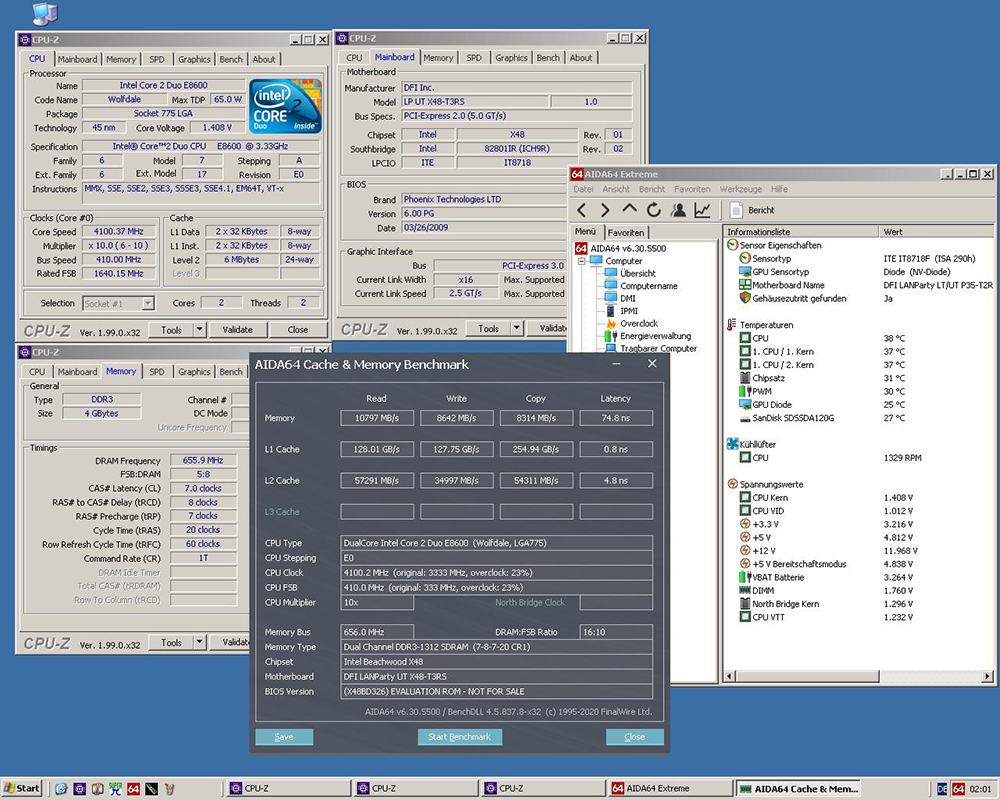The width and height of the screenshot is (1000, 800).
Task: Click the Close button in benchmark dialog footer
Action: point(635,737)
